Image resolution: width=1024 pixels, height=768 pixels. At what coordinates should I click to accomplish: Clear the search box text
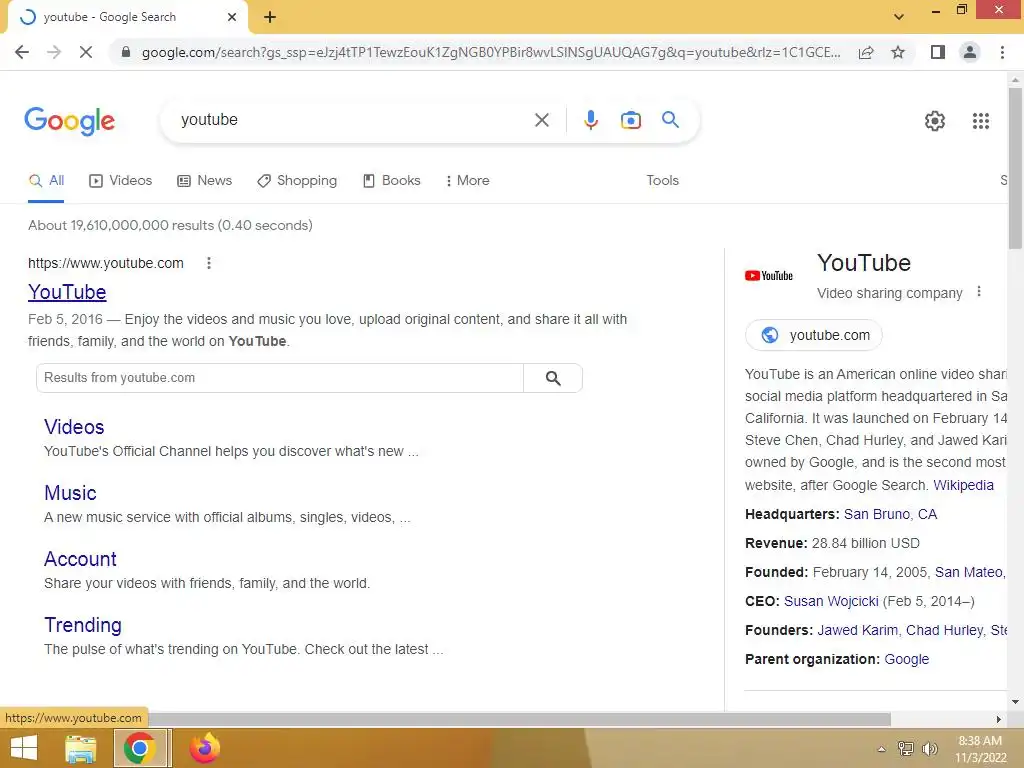click(x=541, y=120)
